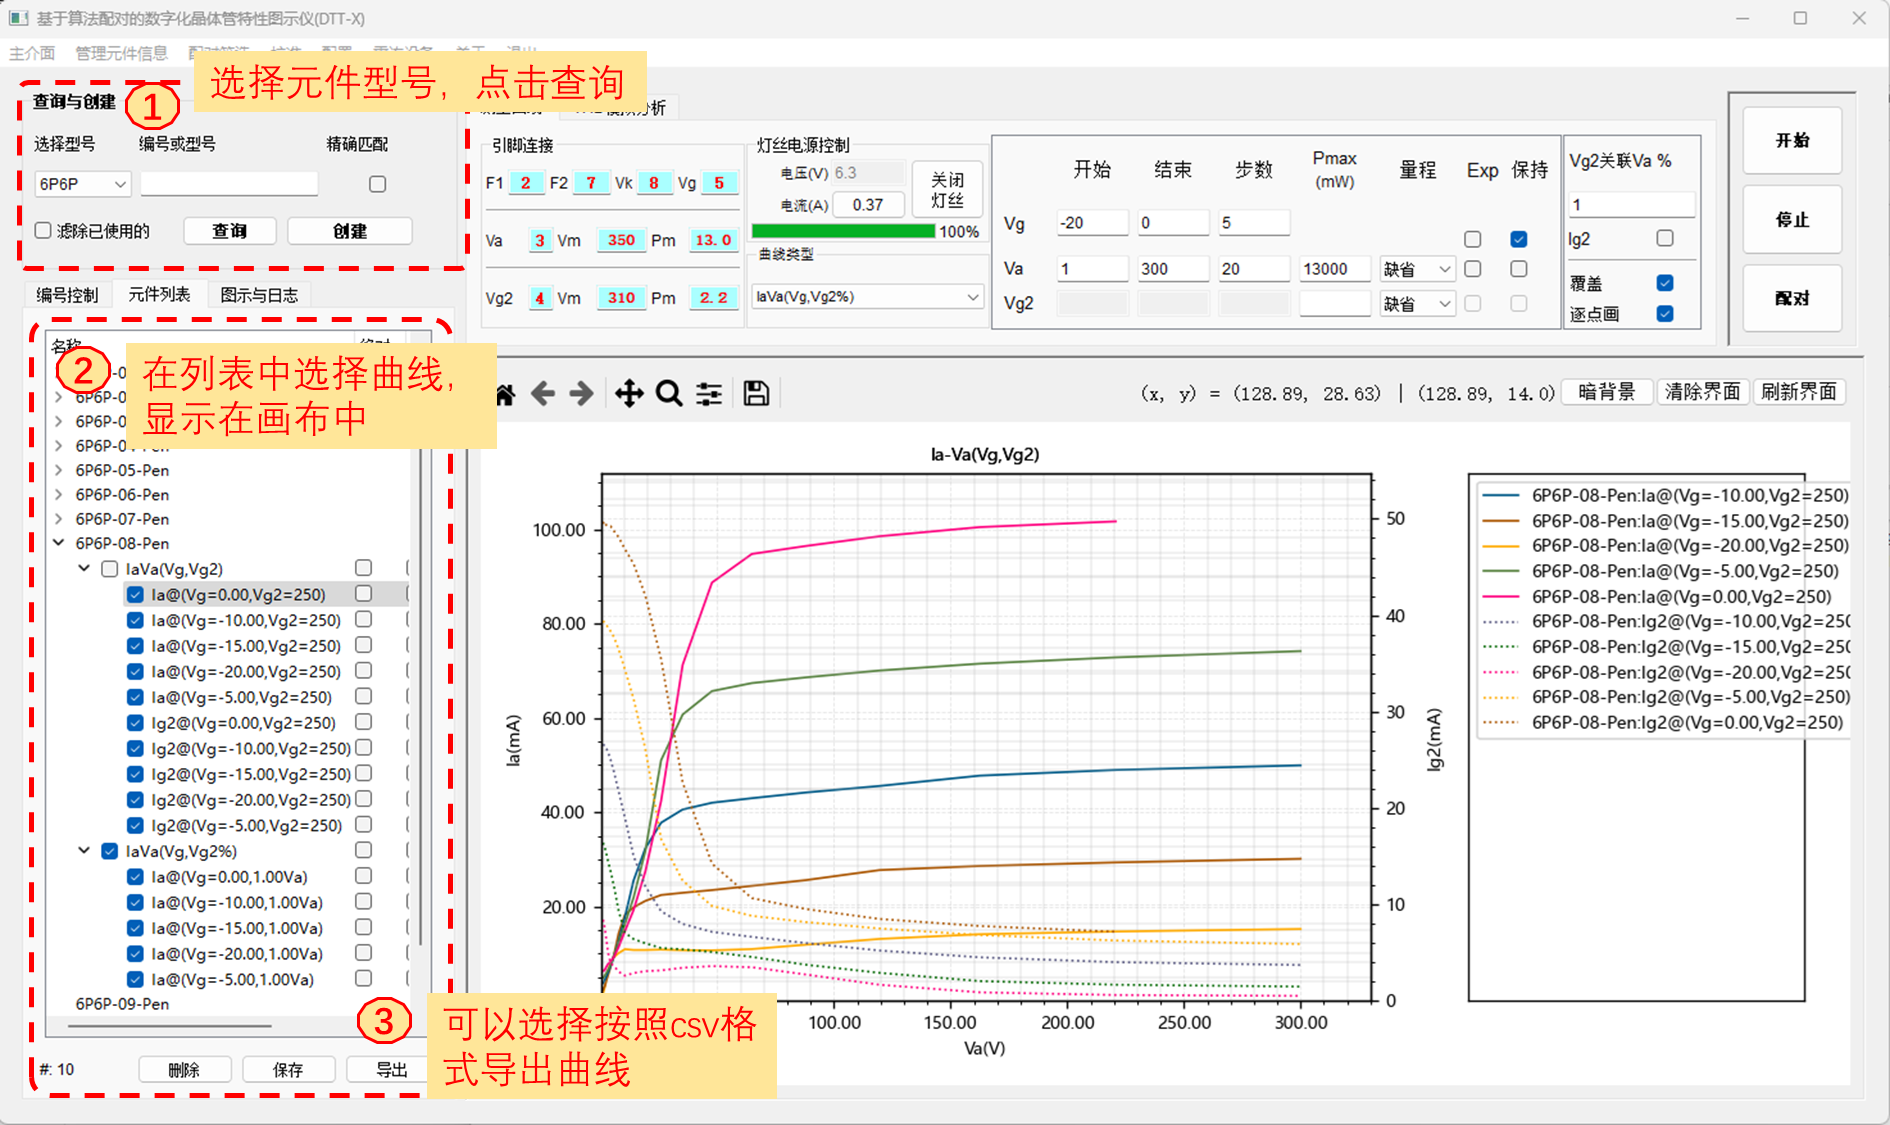1890x1125 pixels.
Task: Uncheck the 逐点画 checkbox
Action: 1665,314
